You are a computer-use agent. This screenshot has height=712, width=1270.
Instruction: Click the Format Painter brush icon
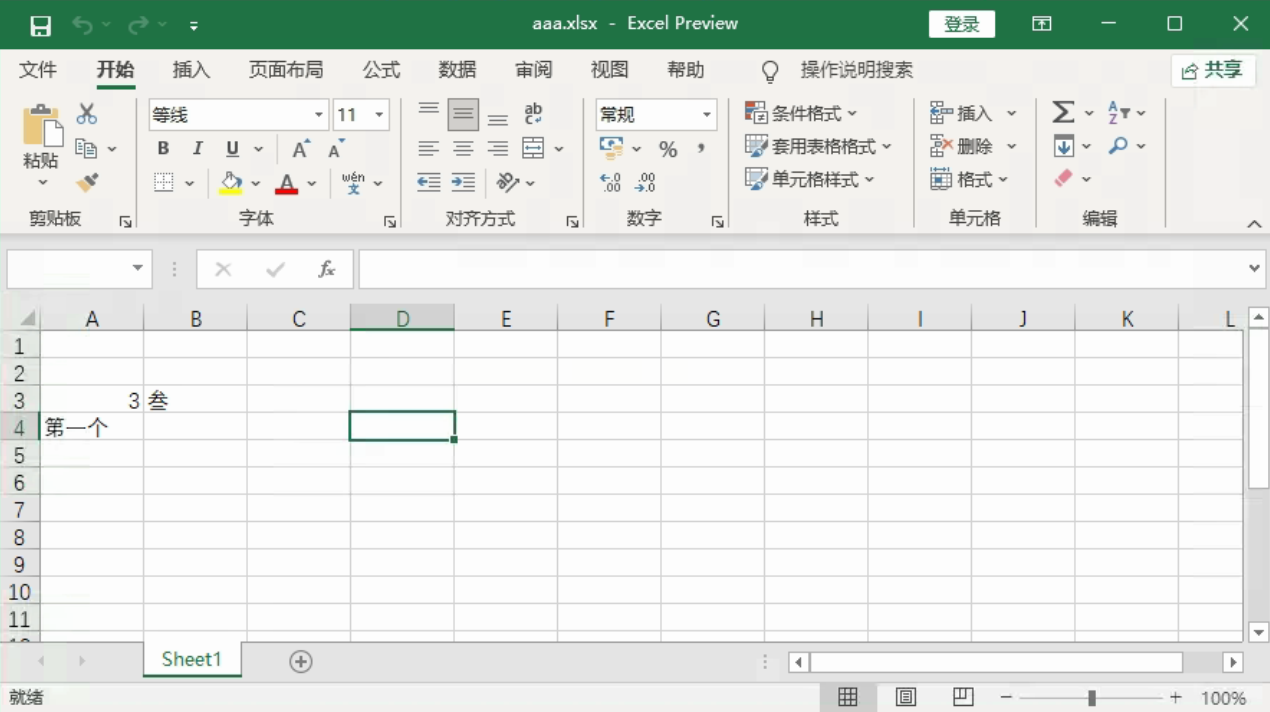[x=88, y=182]
